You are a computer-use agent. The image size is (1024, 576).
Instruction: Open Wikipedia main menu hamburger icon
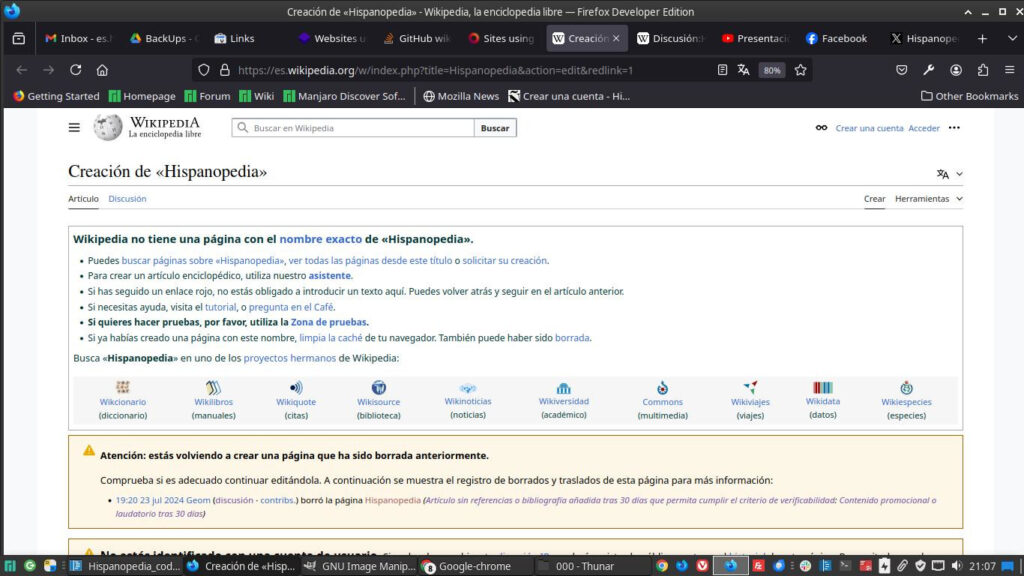click(74, 128)
